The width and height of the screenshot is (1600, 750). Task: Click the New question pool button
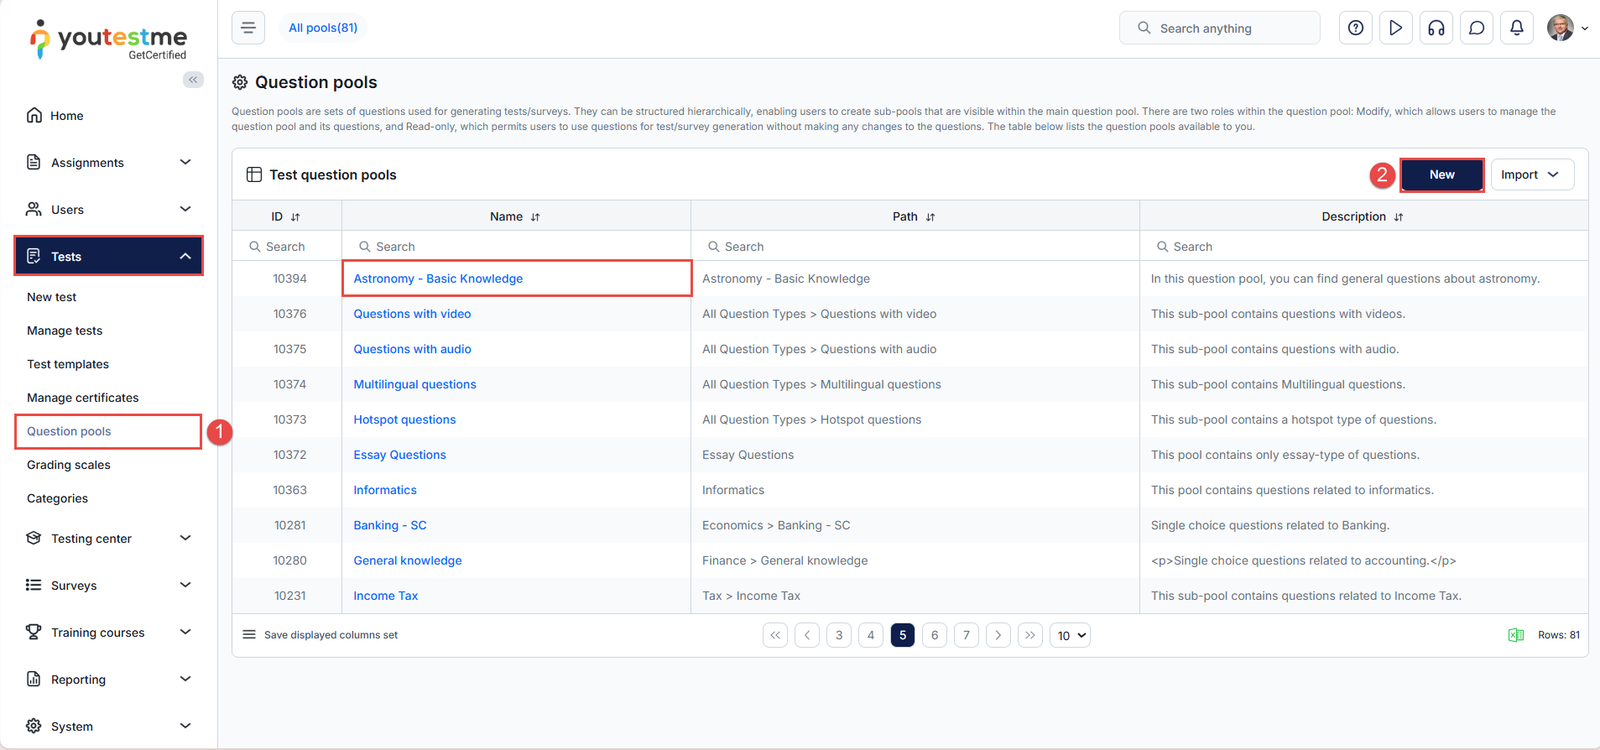coord(1441,175)
